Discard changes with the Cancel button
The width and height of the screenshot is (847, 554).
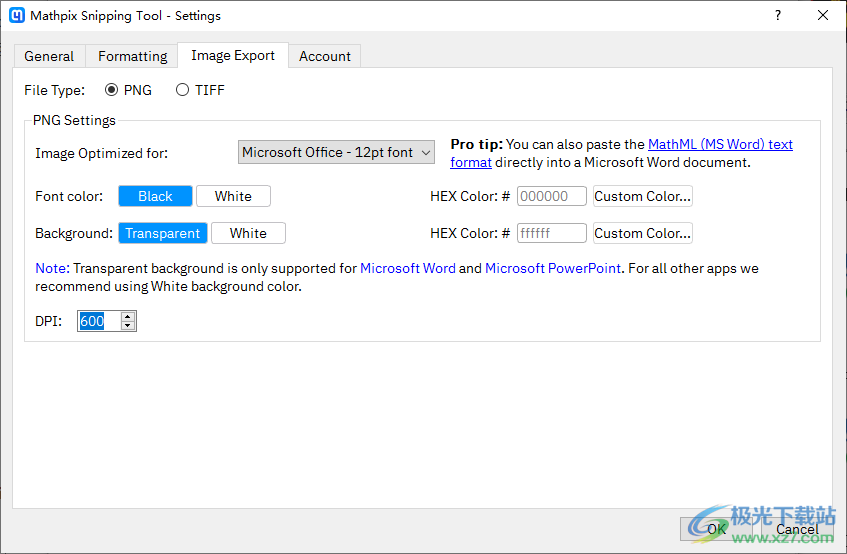[797, 529]
